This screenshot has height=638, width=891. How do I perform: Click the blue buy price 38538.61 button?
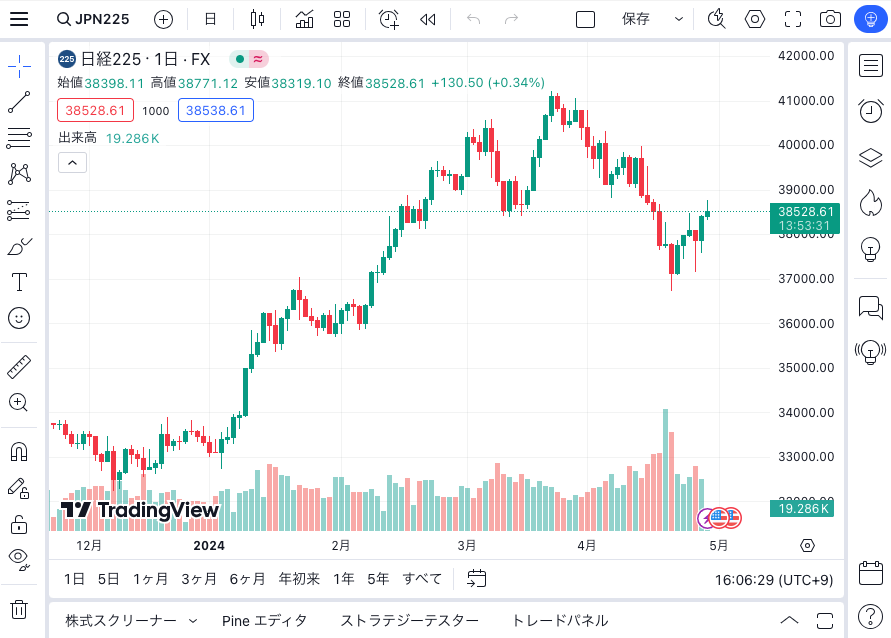pos(216,110)
